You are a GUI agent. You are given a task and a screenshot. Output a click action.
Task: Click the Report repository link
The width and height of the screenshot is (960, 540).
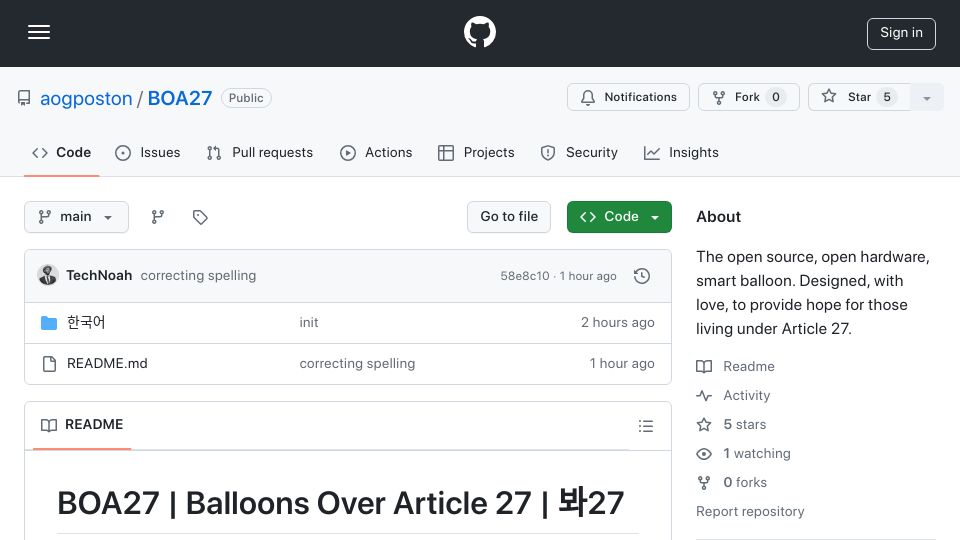[x=750, y=511]
